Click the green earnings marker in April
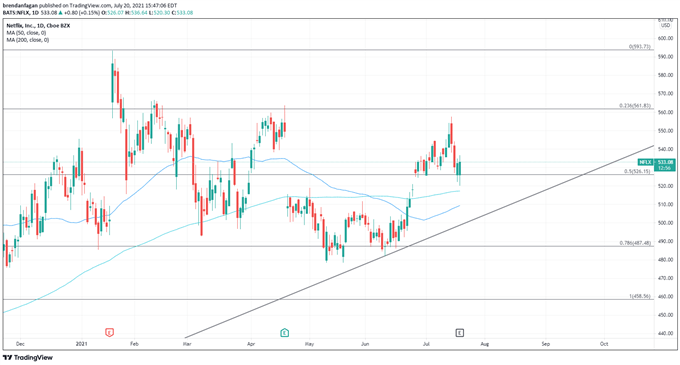 (x=284, y=333)
